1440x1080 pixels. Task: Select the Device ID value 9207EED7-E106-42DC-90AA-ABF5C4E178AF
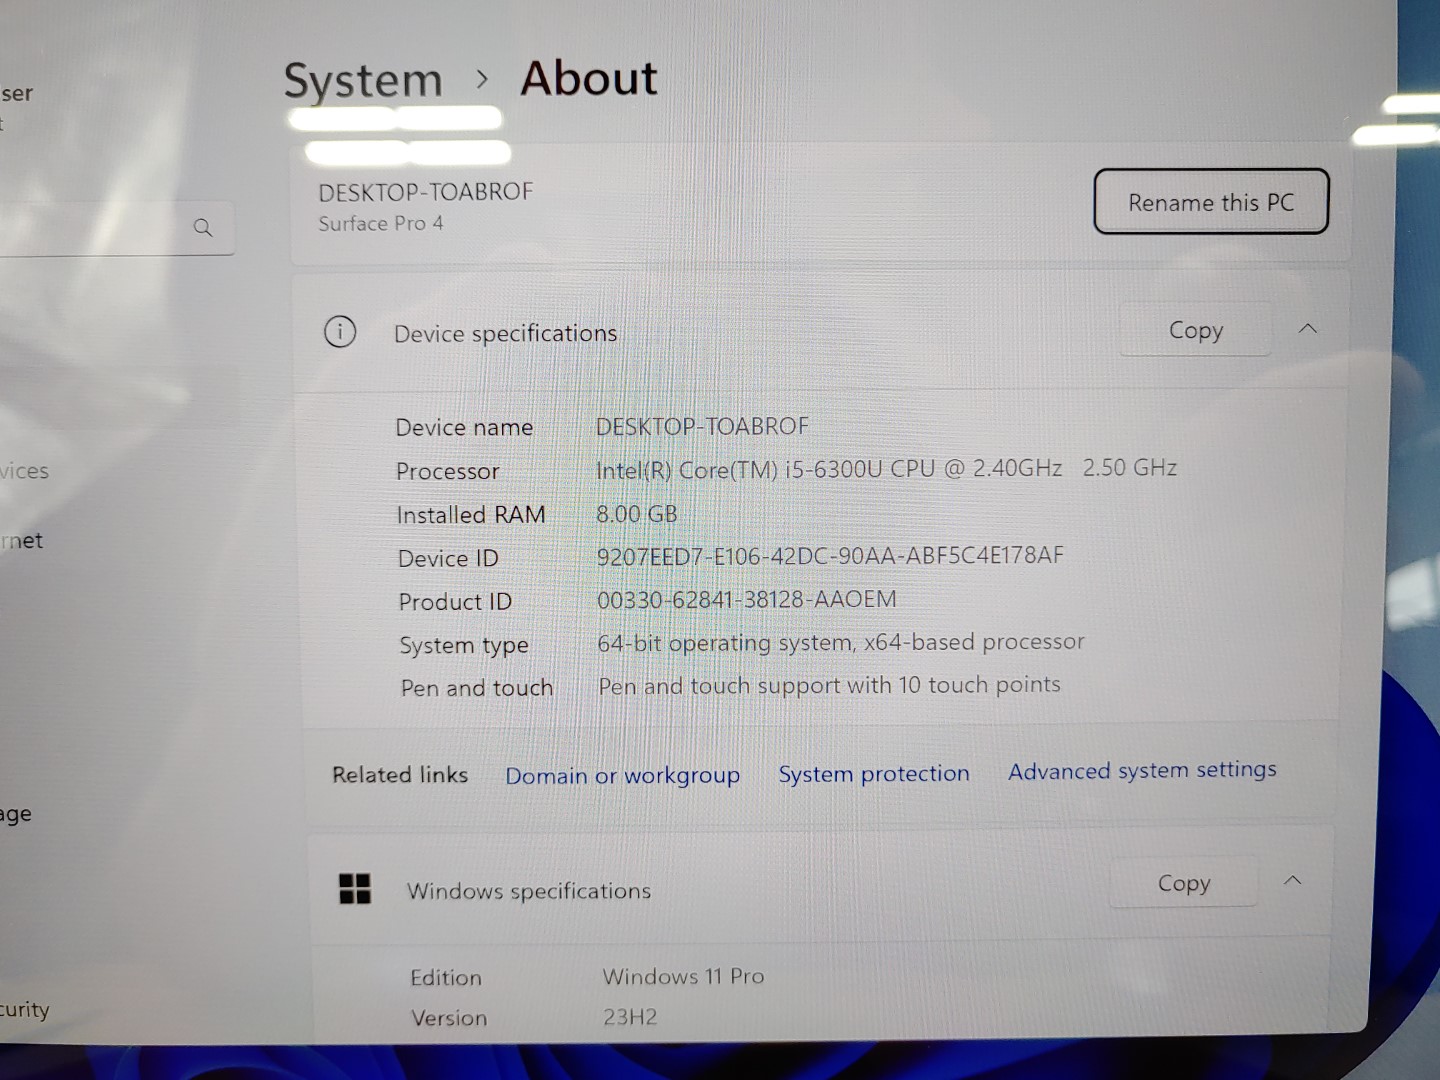pyautogui.click(x=830, y=556)
